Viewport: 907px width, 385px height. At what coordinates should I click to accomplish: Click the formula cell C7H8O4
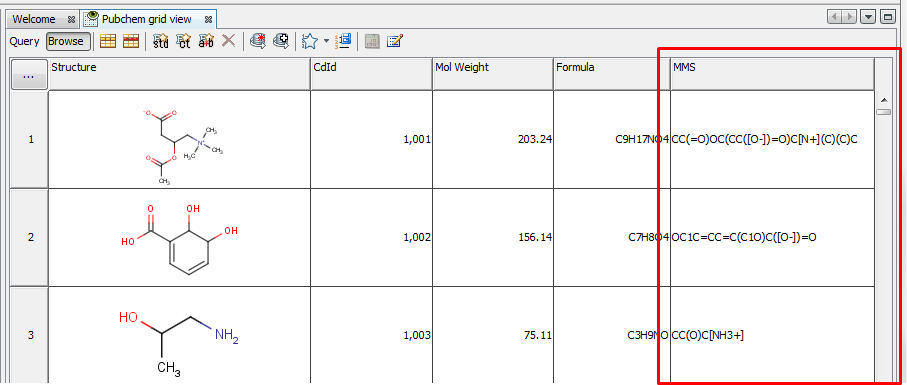pyautogui.click(x=612, y=237)
